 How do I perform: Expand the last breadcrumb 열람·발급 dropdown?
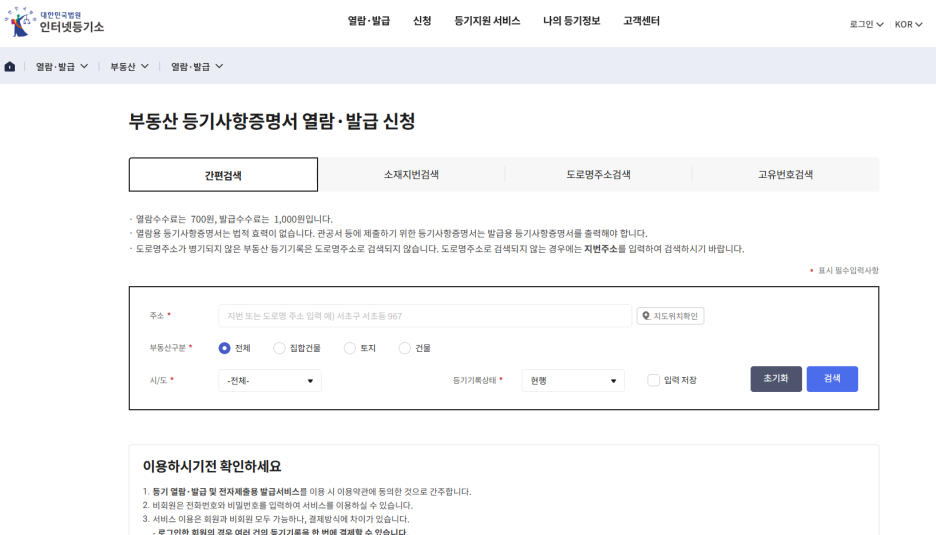point(197,66)
